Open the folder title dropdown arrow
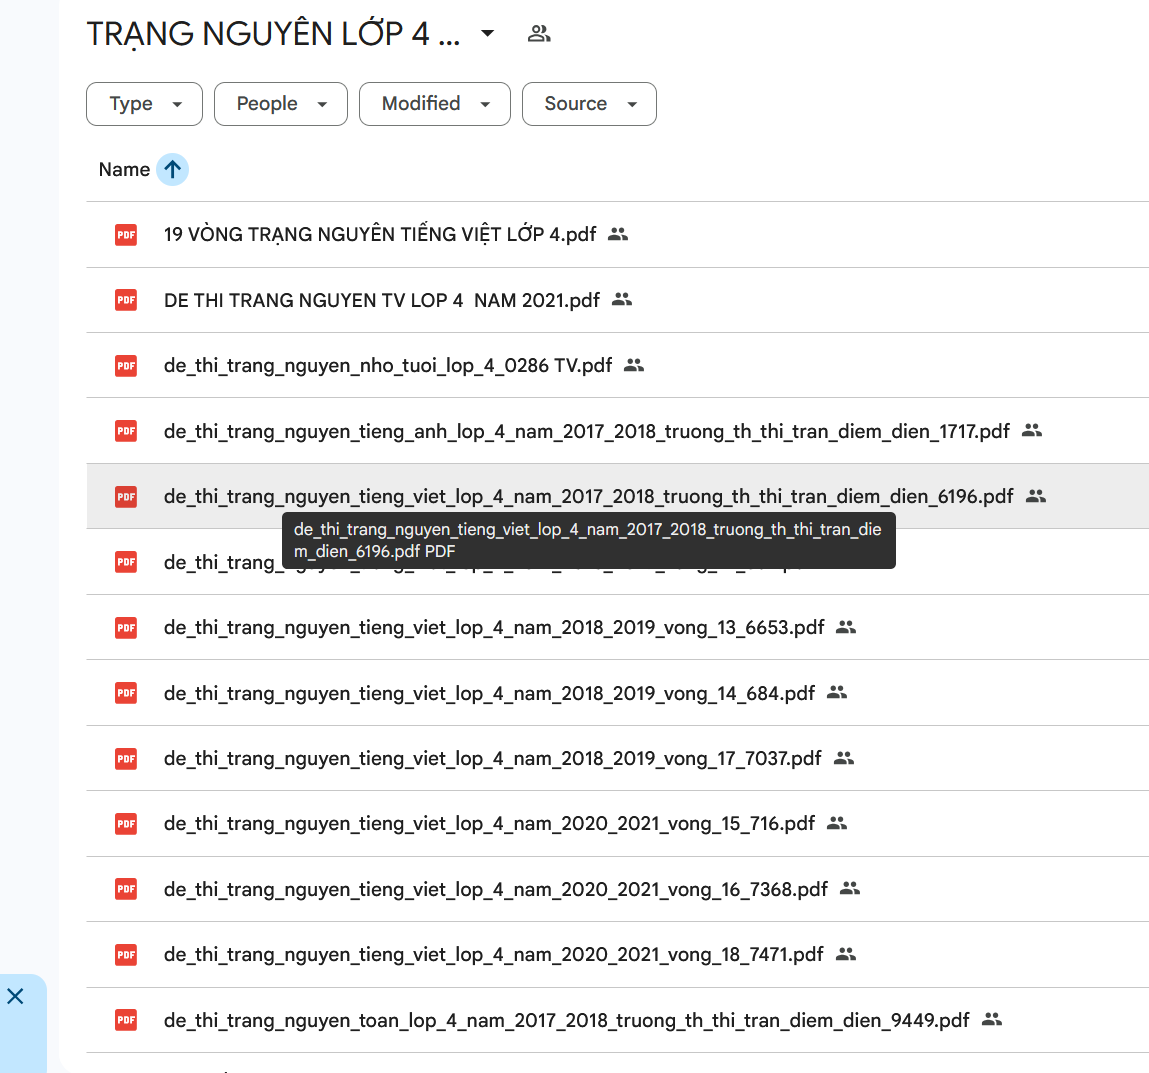Screen dimensions: 1149x1073 coord(487,34)
